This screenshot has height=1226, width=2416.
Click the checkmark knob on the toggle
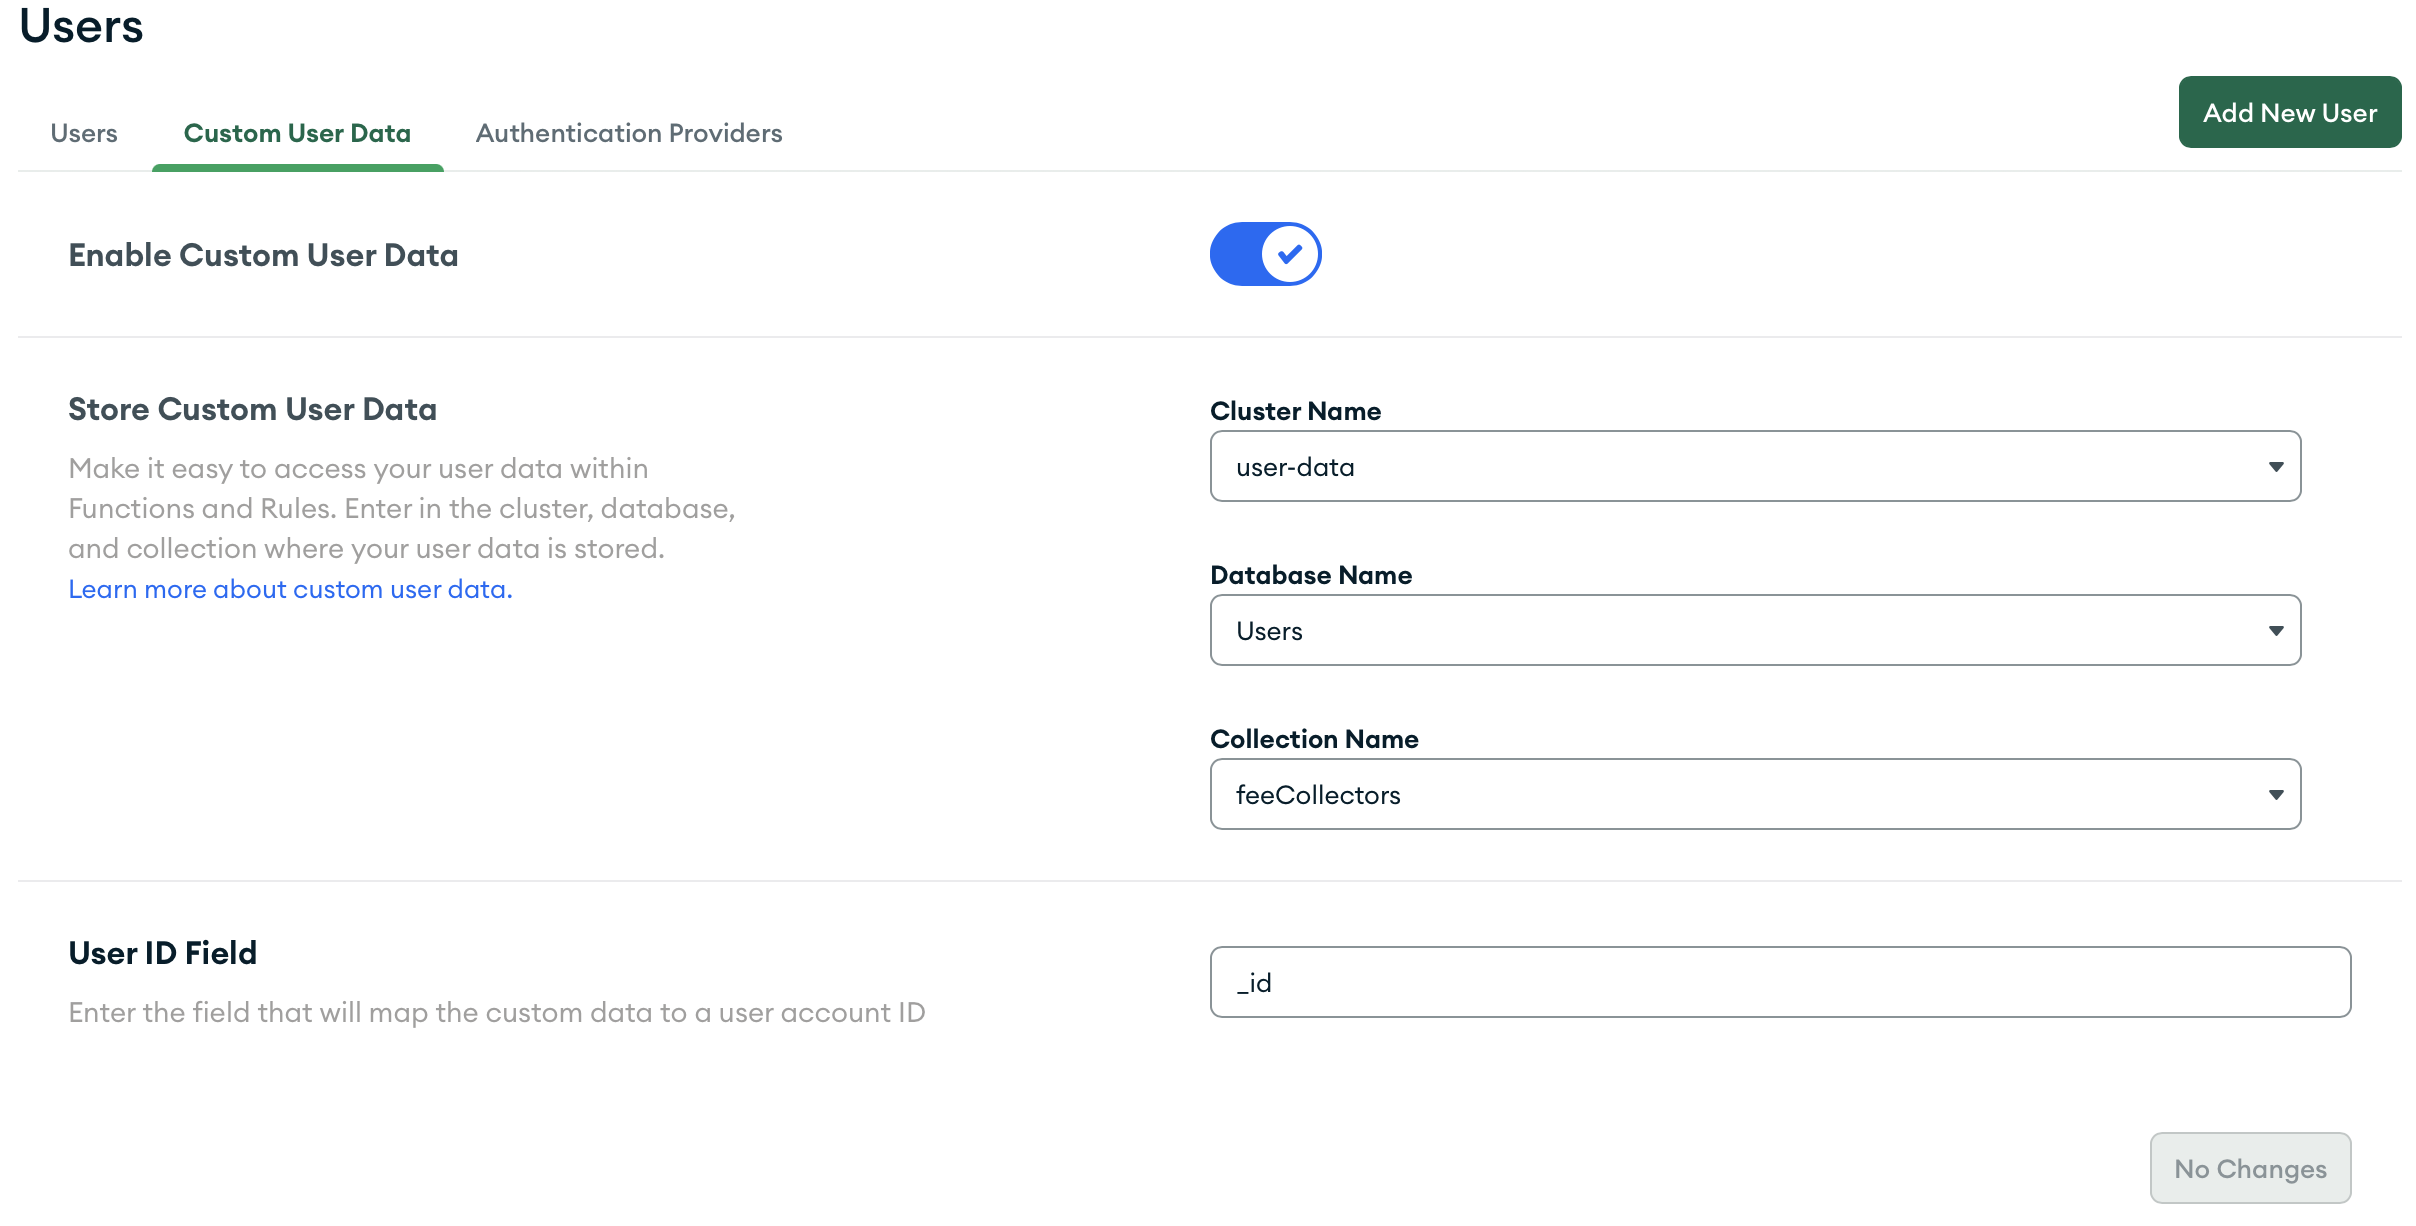click(x=1290, y=254)
